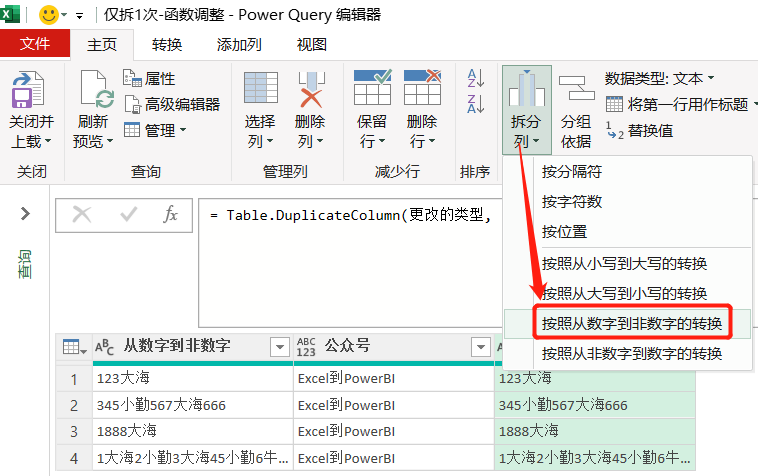Click cell 123大海 in first column
Screen dimensions: 758x476
tap(193, 378)
